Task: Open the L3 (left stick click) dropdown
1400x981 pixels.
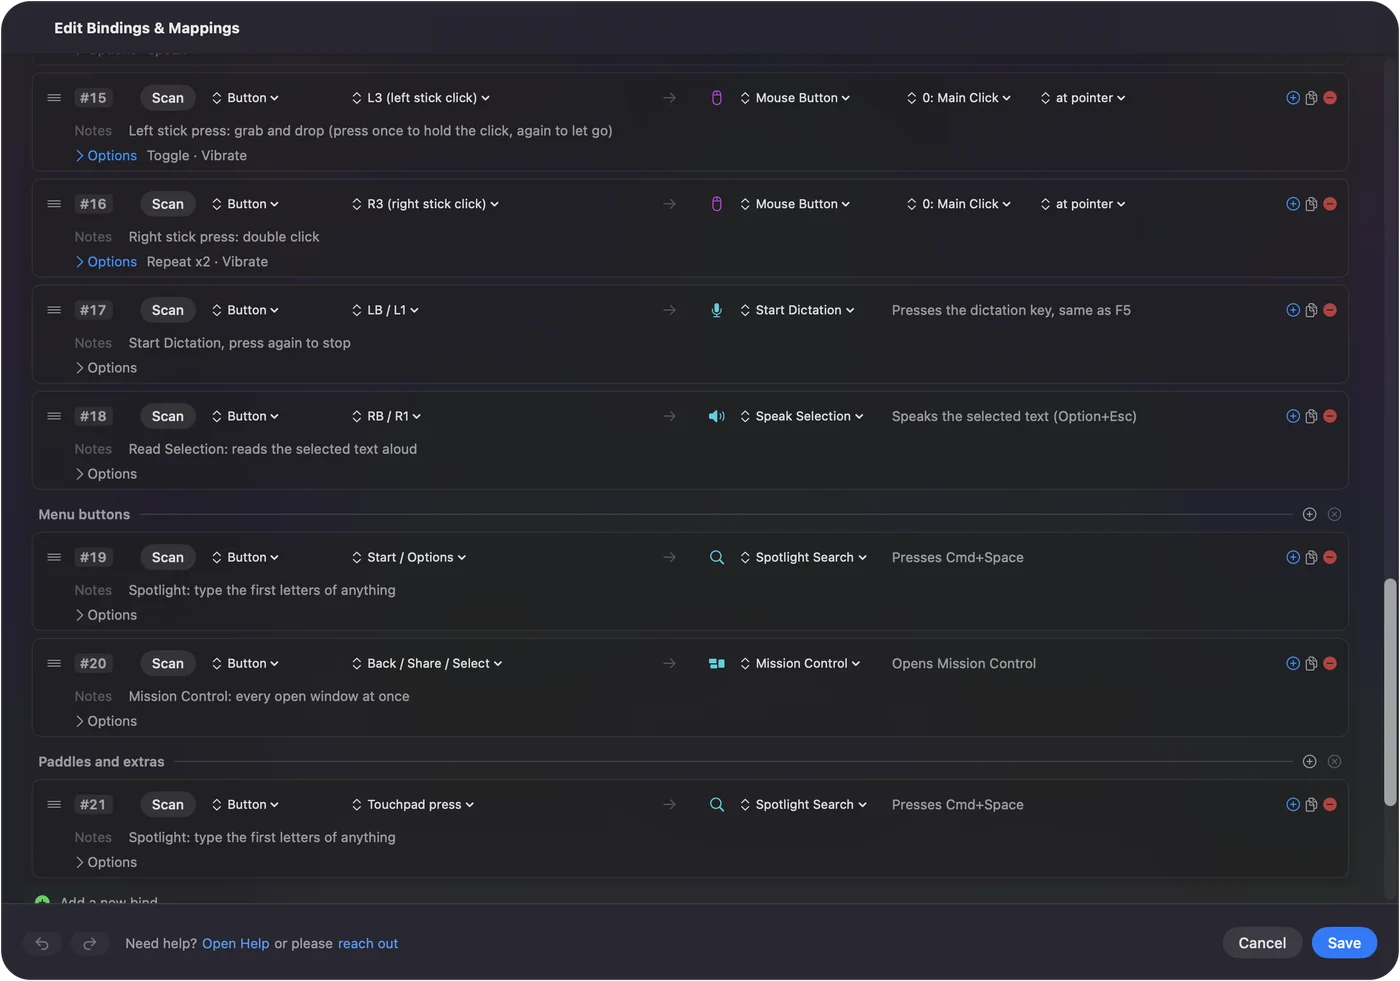Action: (x=421, y=98)
